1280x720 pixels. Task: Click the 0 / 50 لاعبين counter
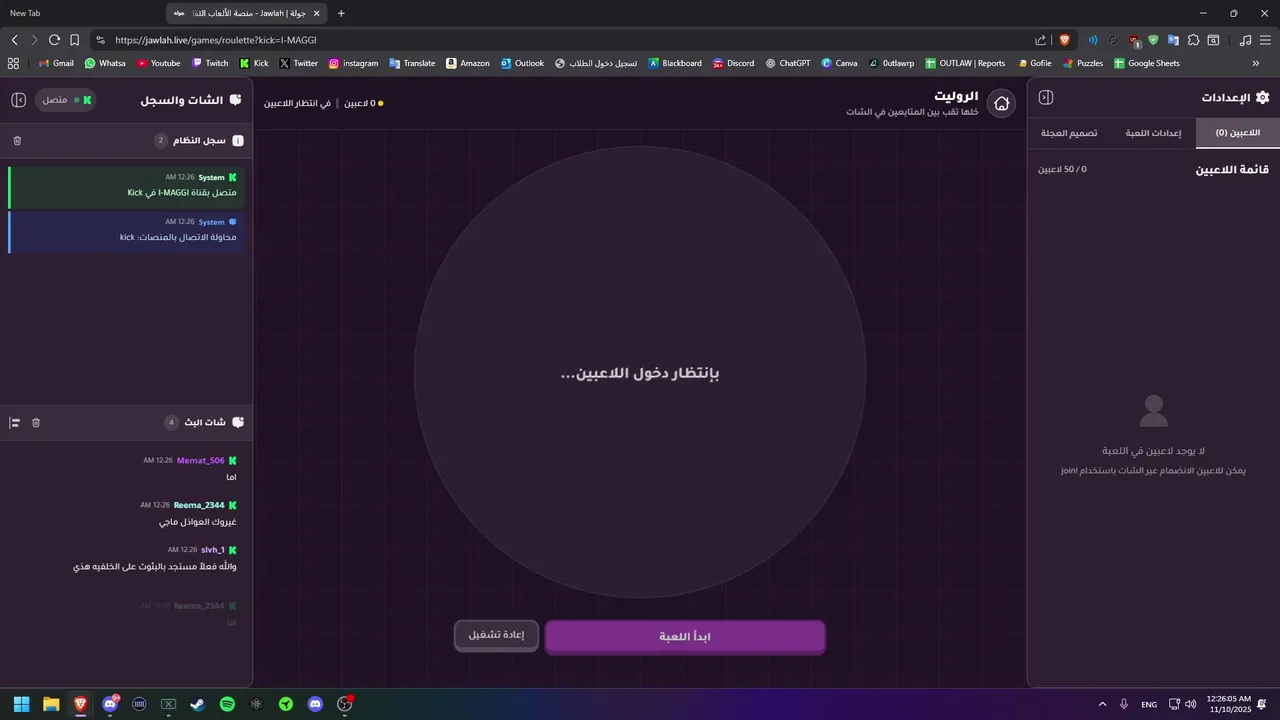pos(1062,170)
